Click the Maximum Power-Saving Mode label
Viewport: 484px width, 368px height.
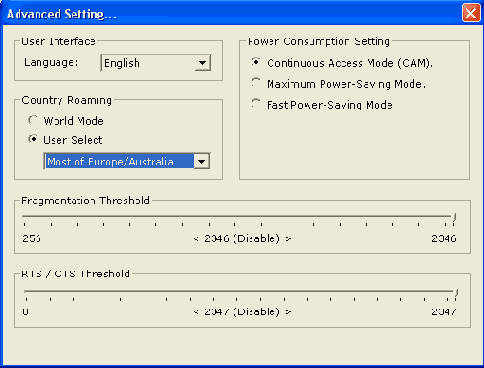pos(346,84)
